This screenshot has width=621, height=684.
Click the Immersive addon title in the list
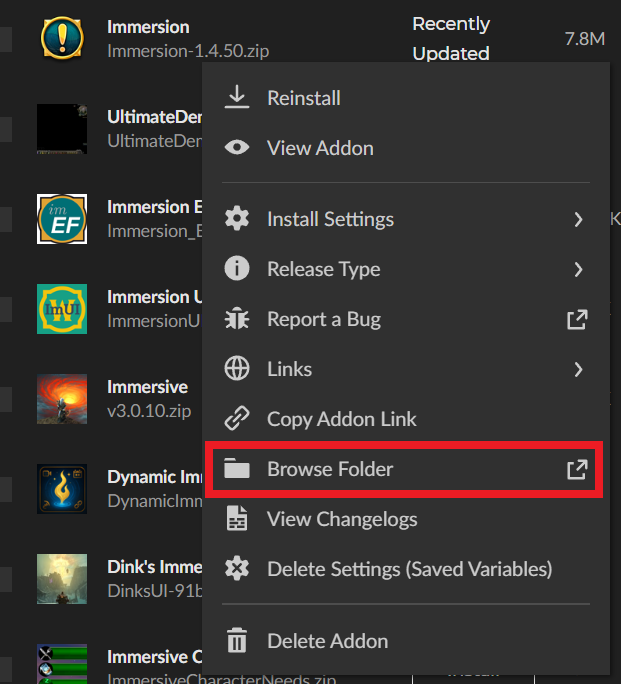point(147,386)
